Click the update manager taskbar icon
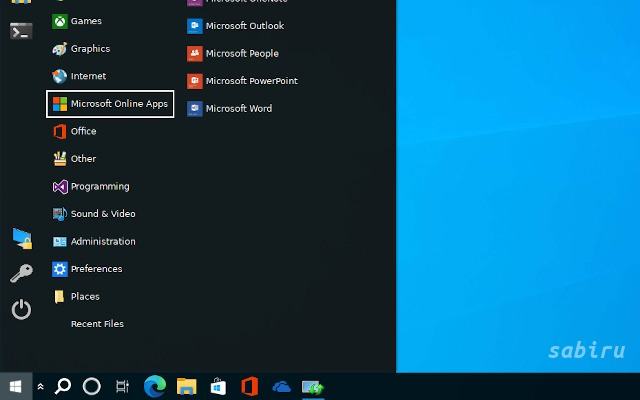640x400 pixels. (313, 387)
